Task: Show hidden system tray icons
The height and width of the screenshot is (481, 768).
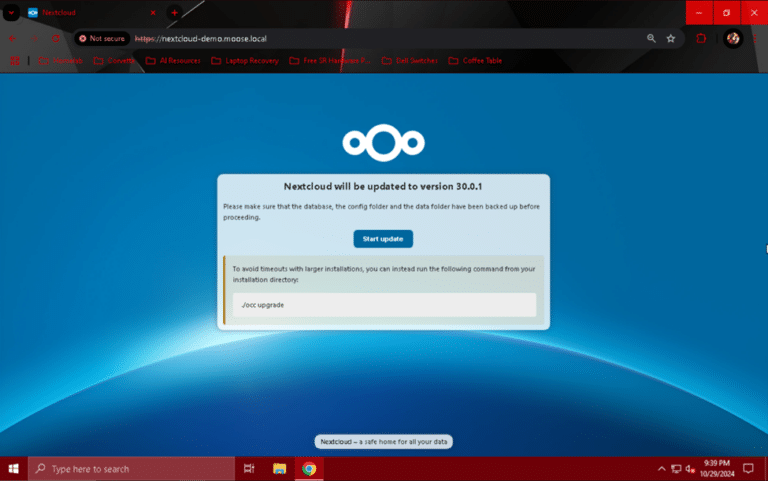Action: [x=661, y=469]
